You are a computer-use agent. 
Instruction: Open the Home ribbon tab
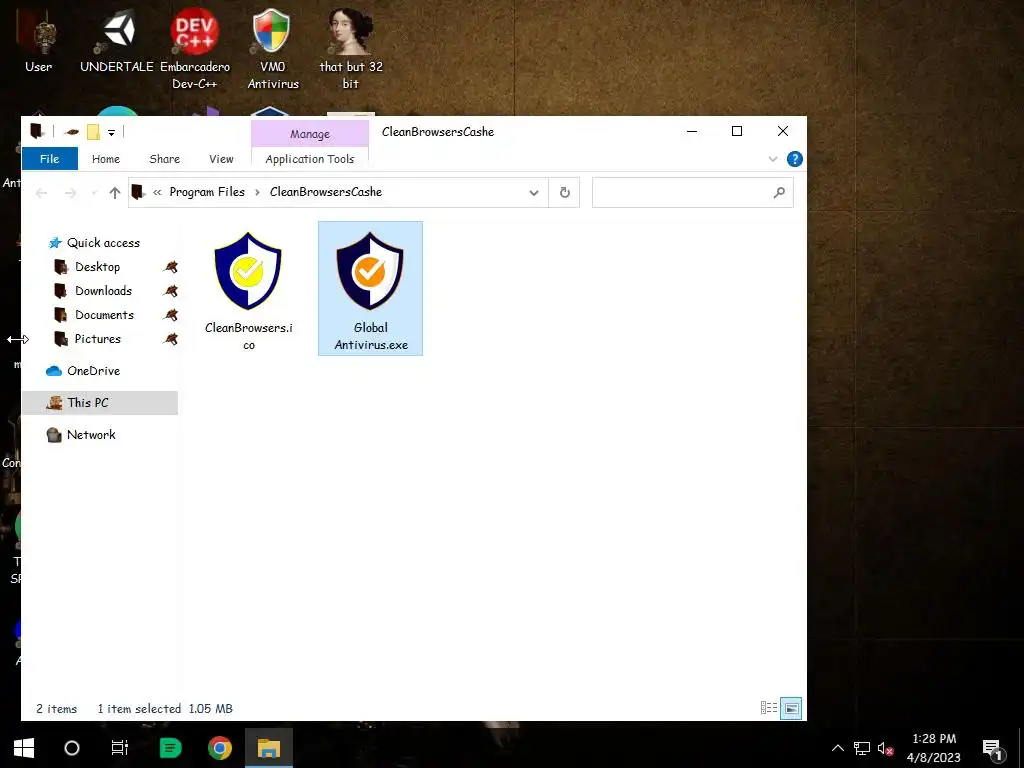pyautogui.click(x=106, y=159)
